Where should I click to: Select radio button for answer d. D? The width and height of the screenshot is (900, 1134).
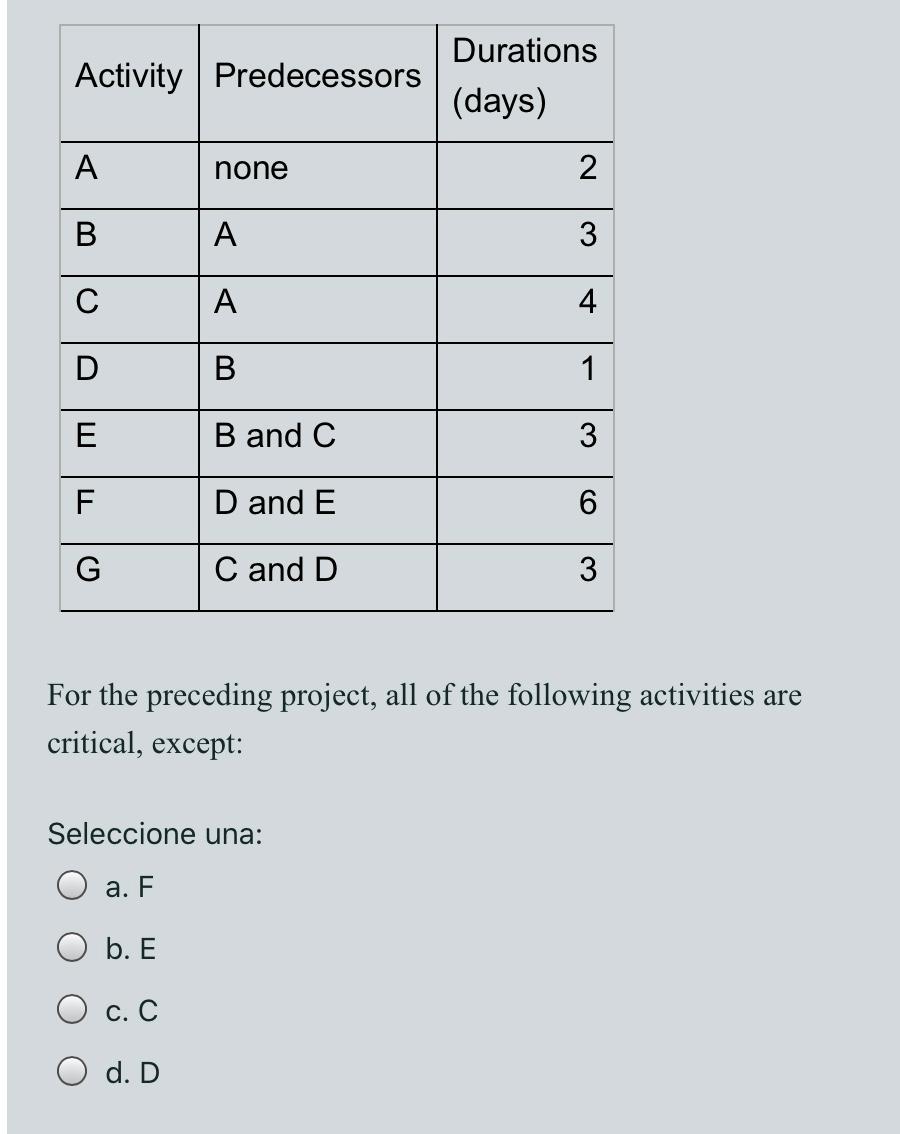click(72, 1073)
